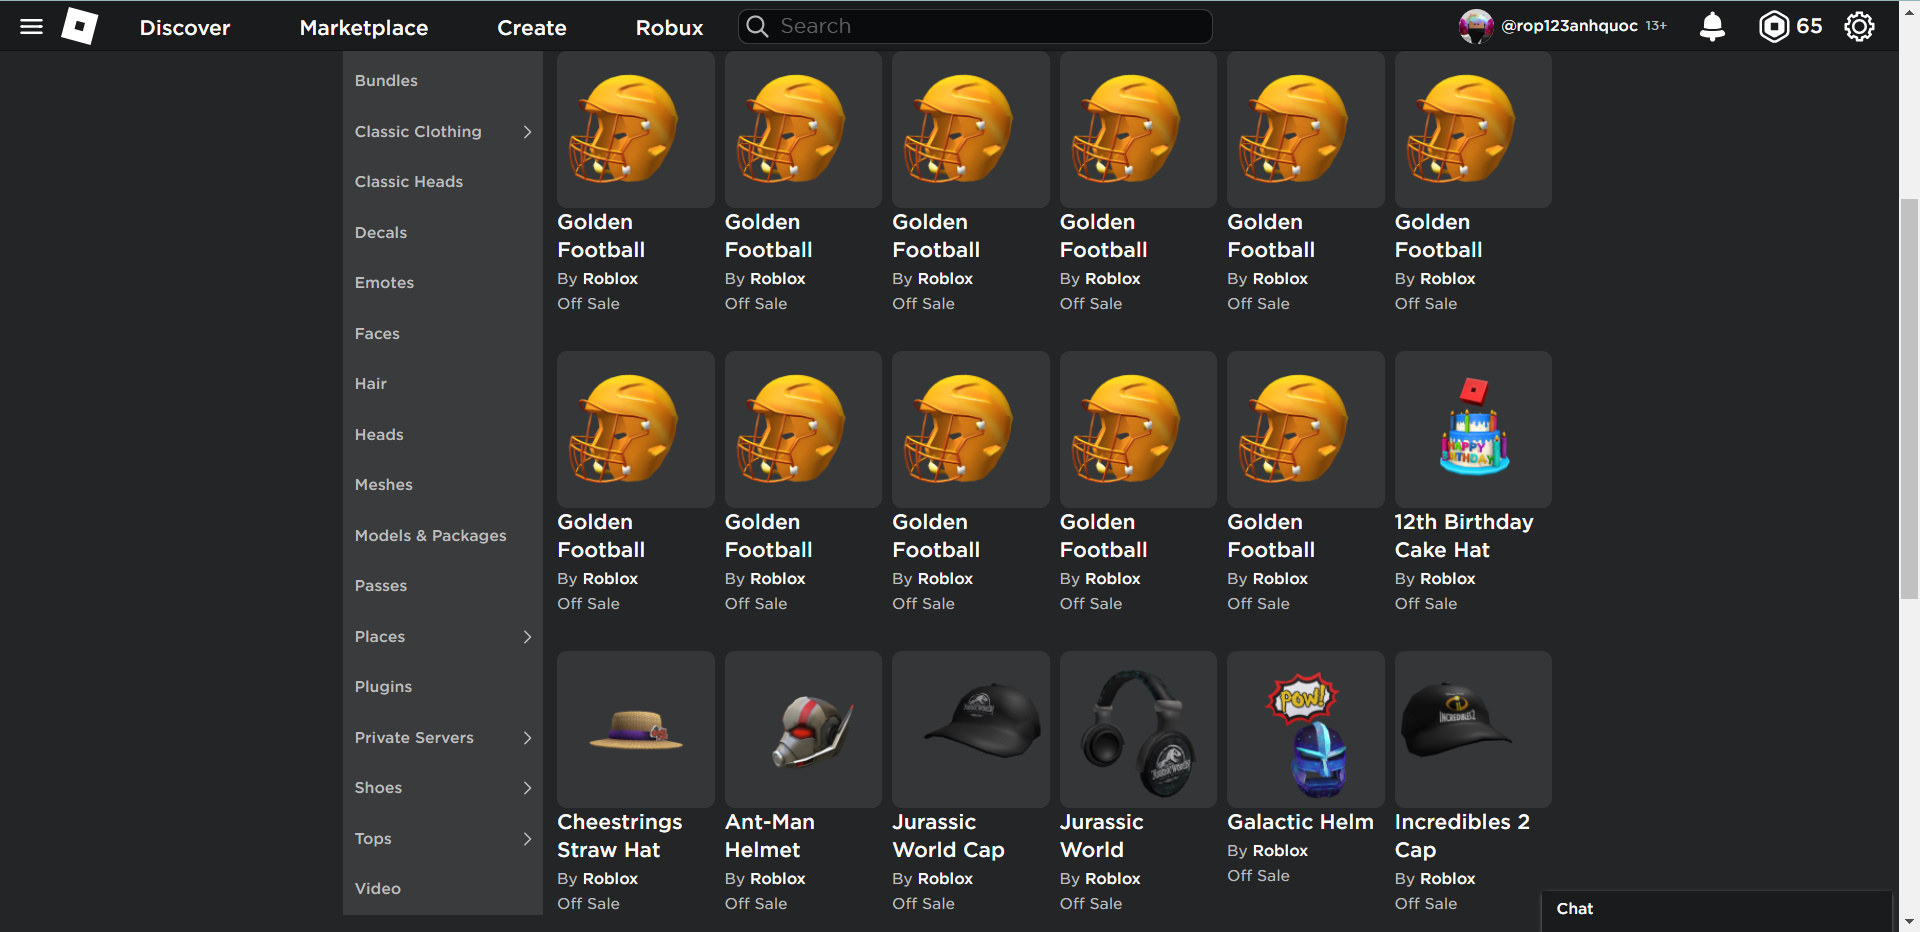1920x932 pixels.
Task: Open the Incredibles 2 Cap thumbnail
Action: tap(1473, 729)
